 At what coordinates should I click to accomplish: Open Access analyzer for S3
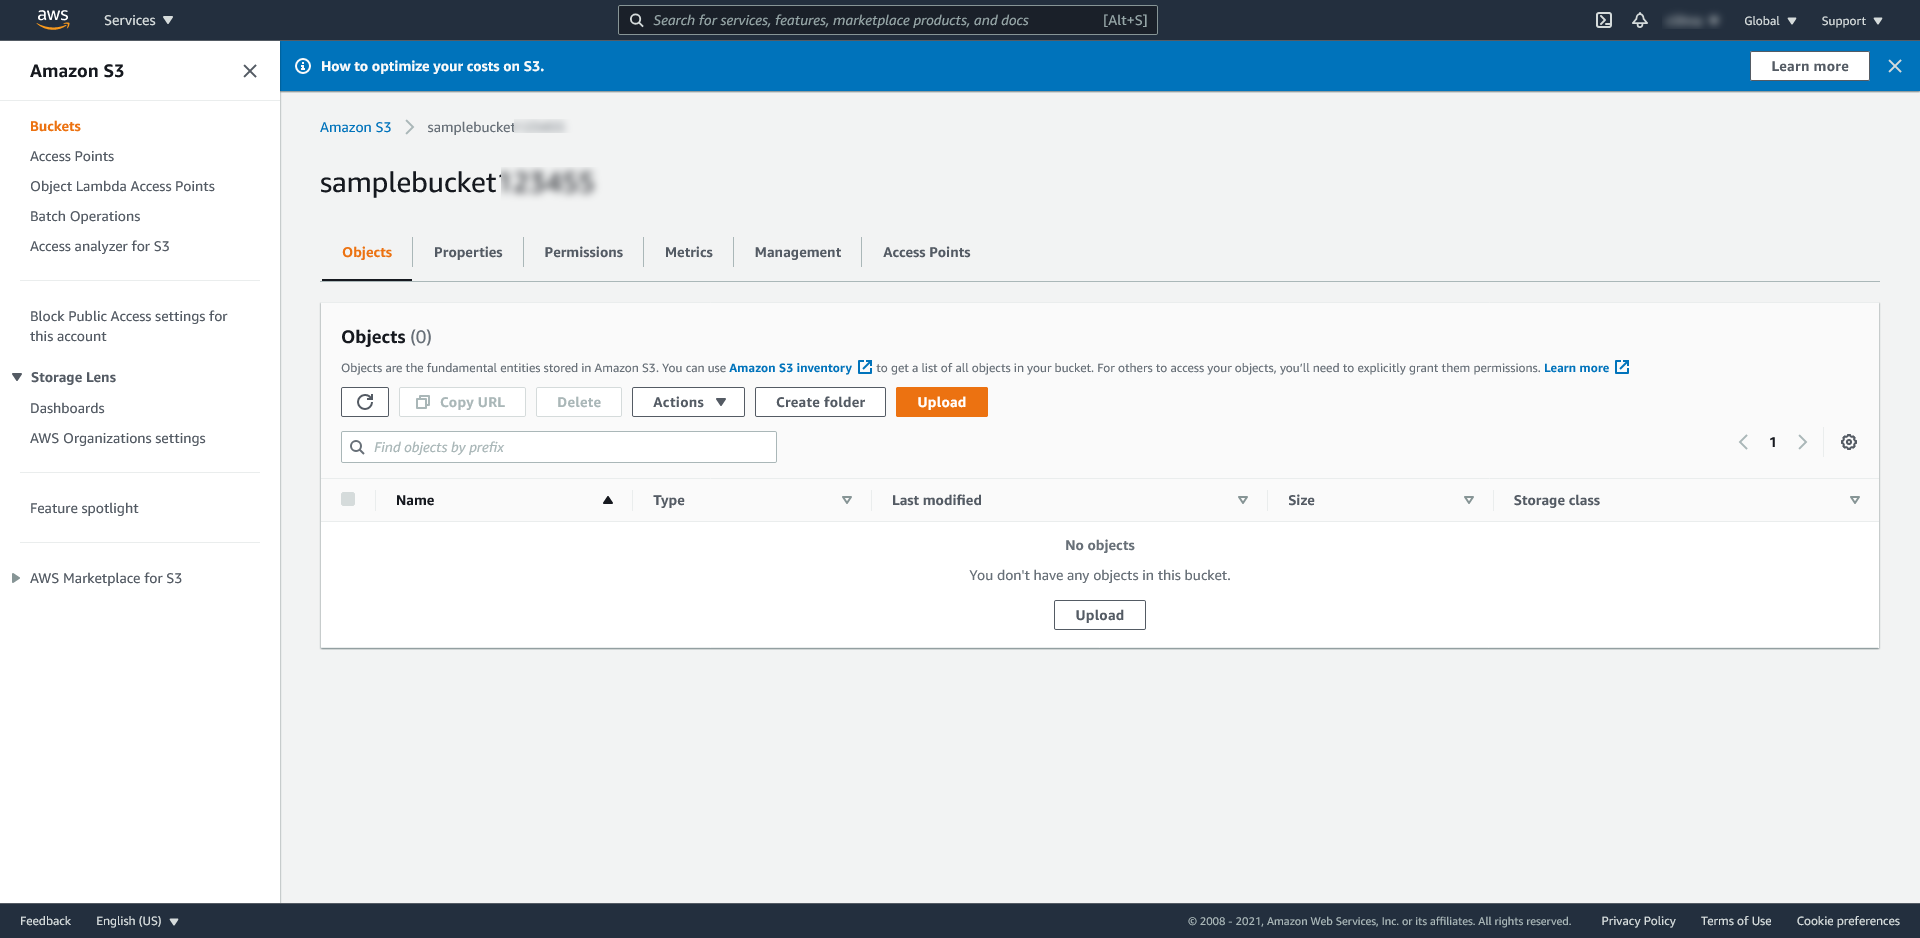(100, 246)
